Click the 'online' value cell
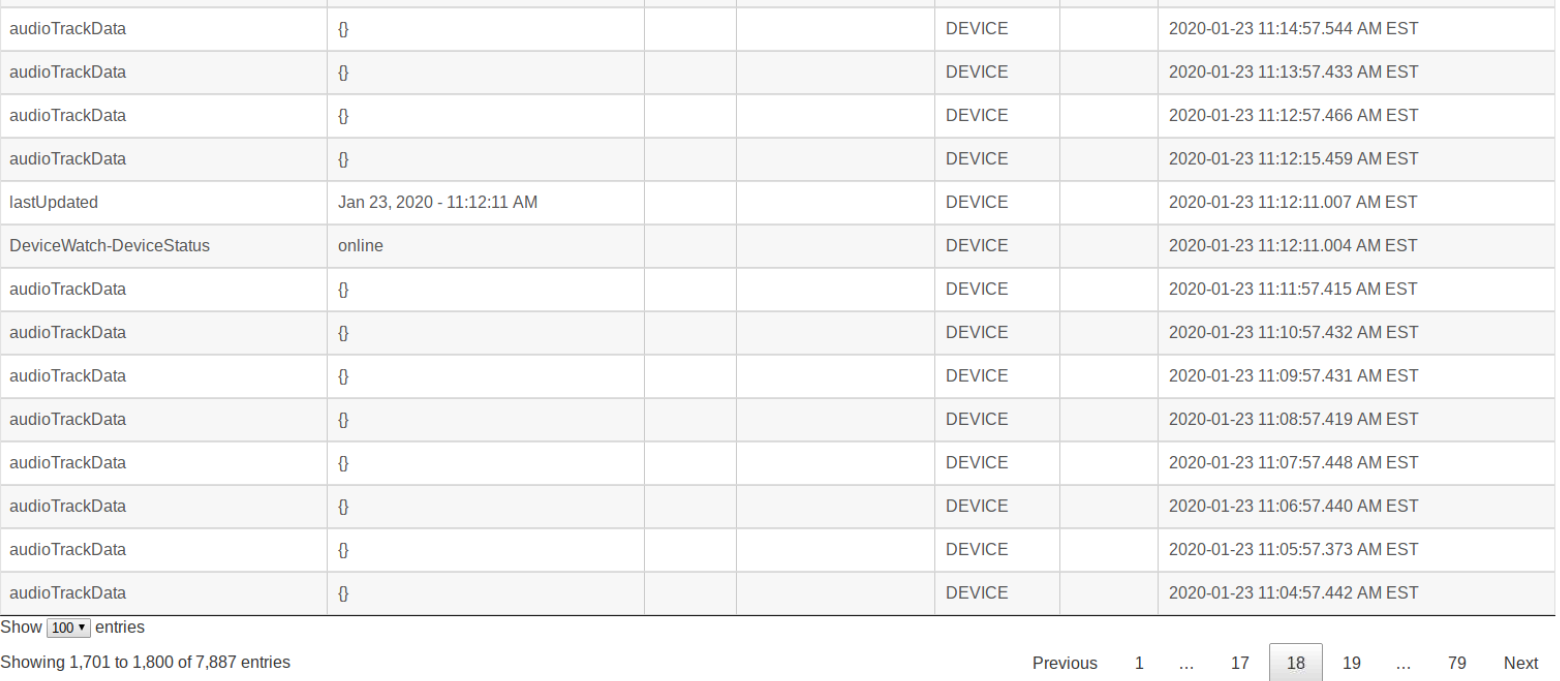 point(360,245)
